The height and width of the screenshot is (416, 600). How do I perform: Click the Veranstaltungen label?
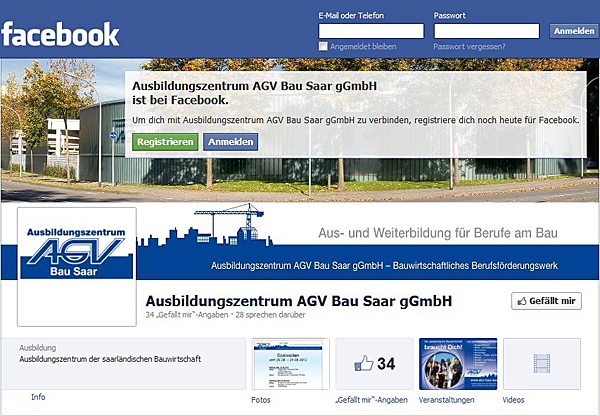click(446, 400)
